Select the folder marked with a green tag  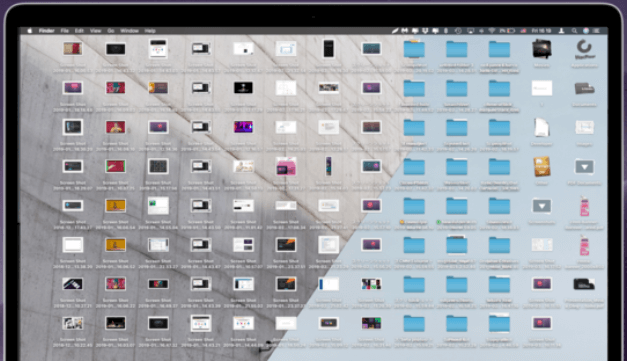457,206
